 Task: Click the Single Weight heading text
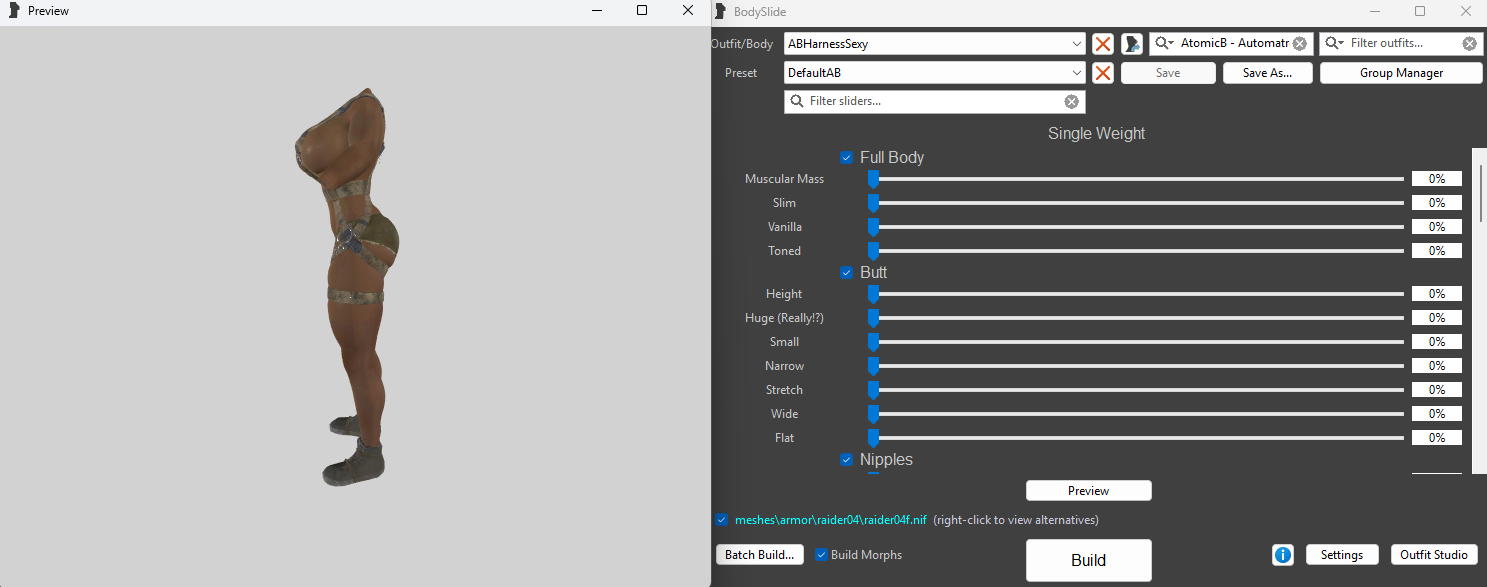pyautogui.click(x=1096, y=133)
